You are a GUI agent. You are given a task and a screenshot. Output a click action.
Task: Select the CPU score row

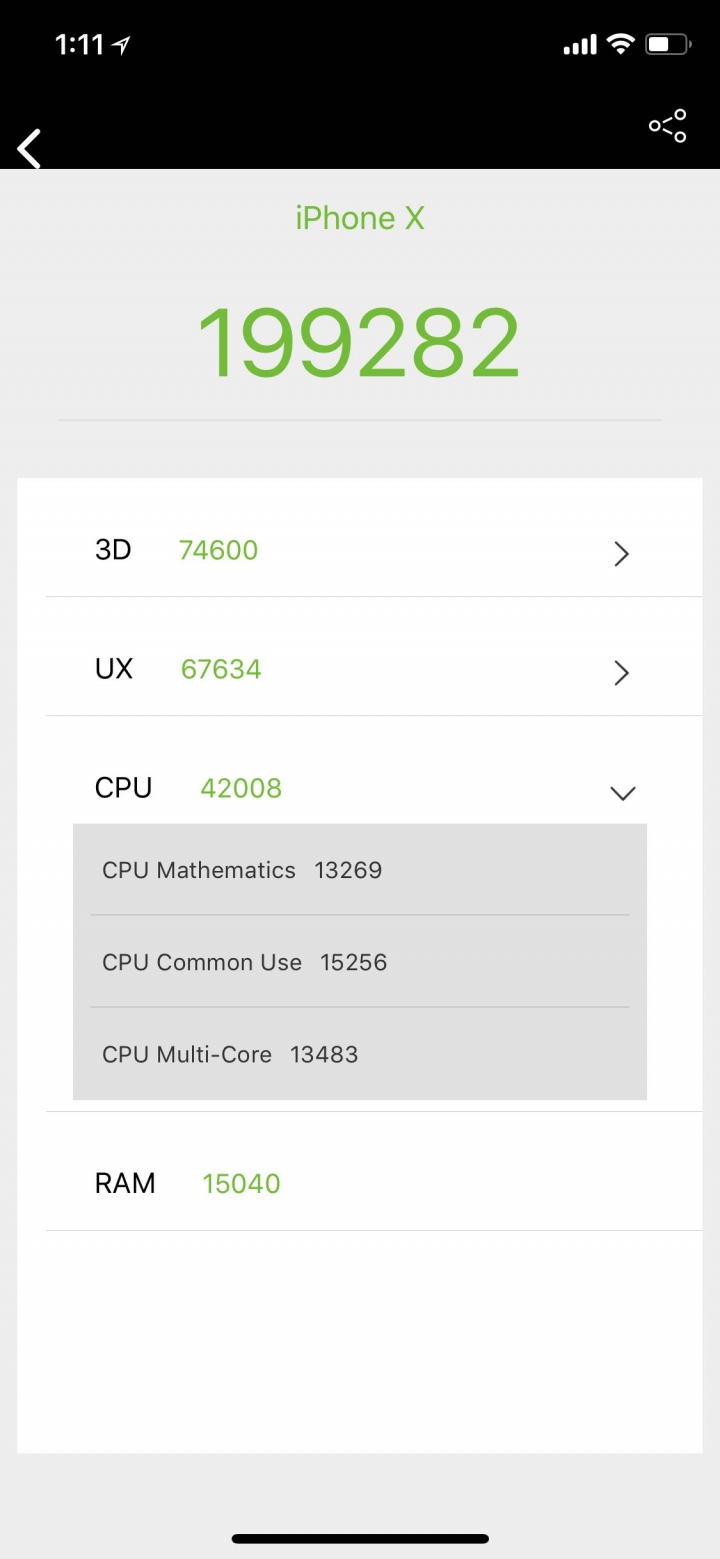click(x=374, y=788)
